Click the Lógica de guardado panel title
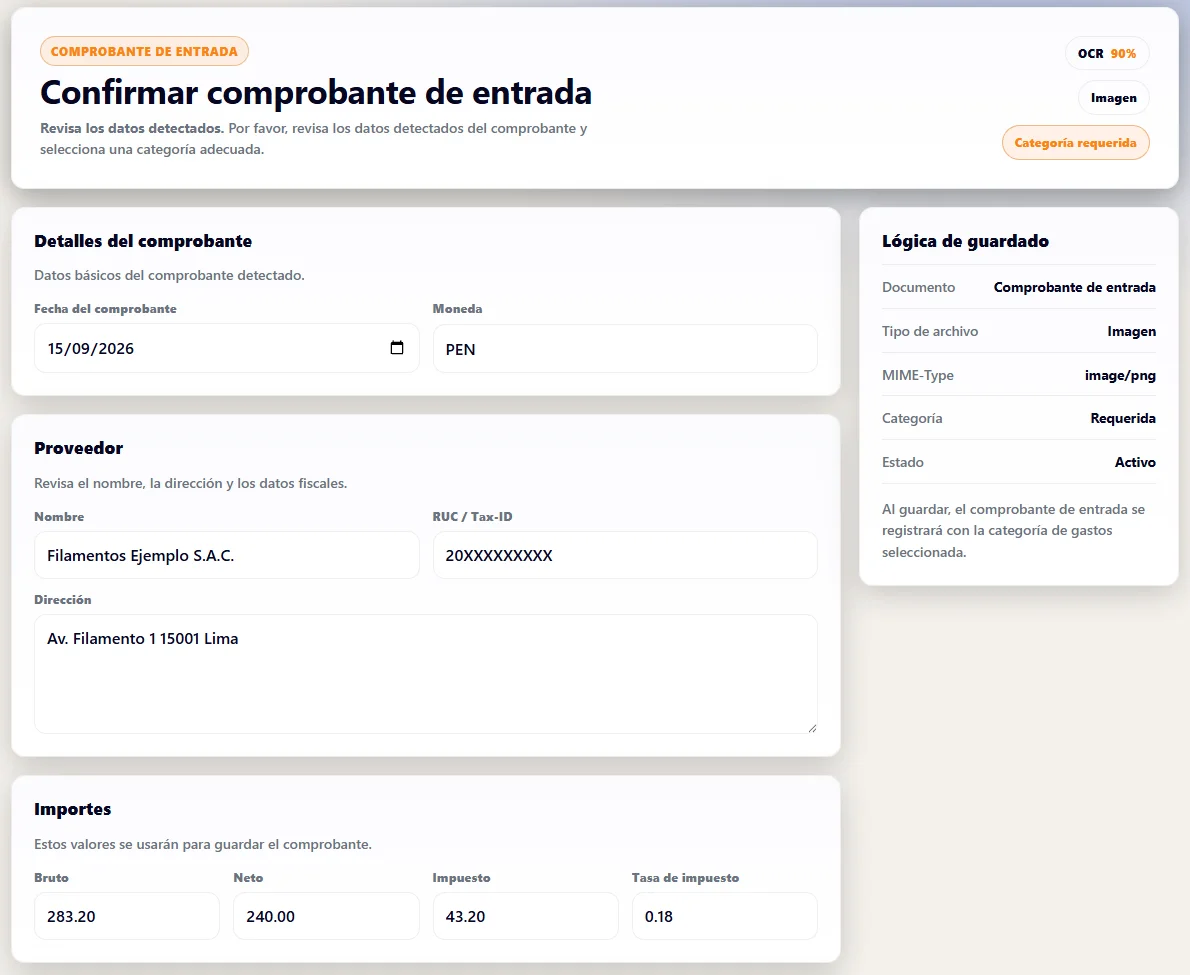 965,241
